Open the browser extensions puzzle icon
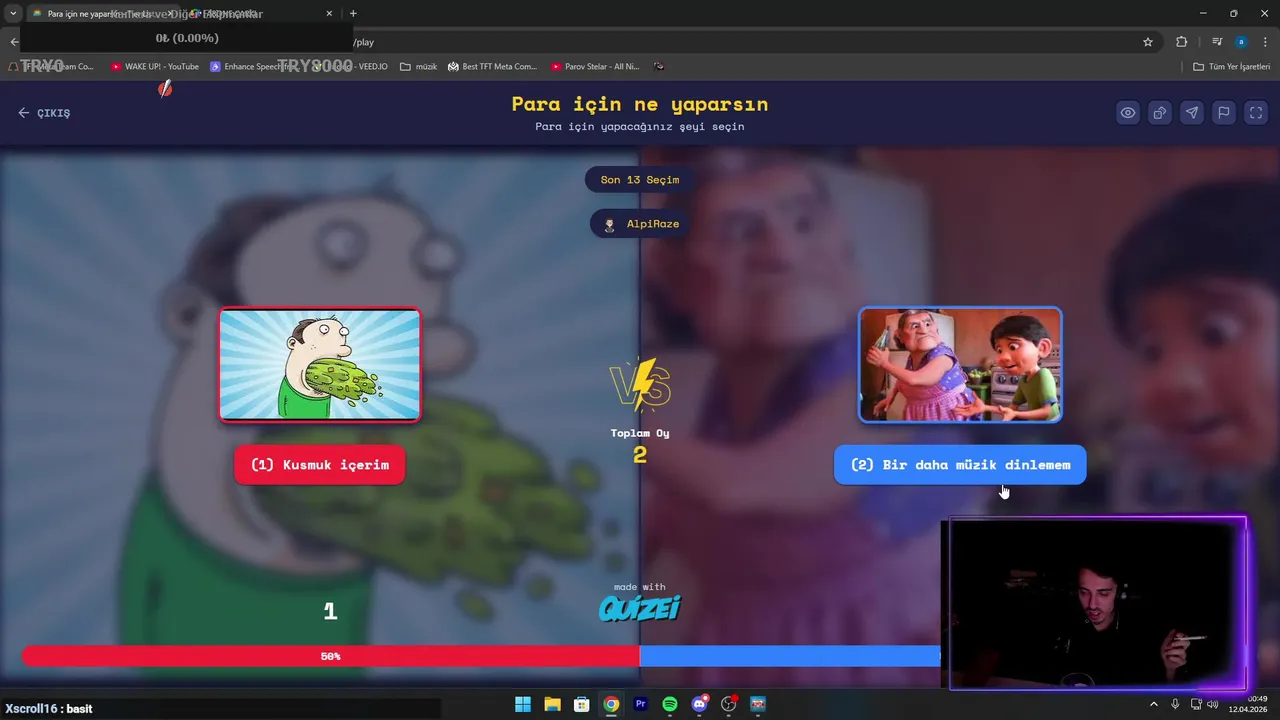Viewport: 1280px width, 720px height. [1182, 42]
